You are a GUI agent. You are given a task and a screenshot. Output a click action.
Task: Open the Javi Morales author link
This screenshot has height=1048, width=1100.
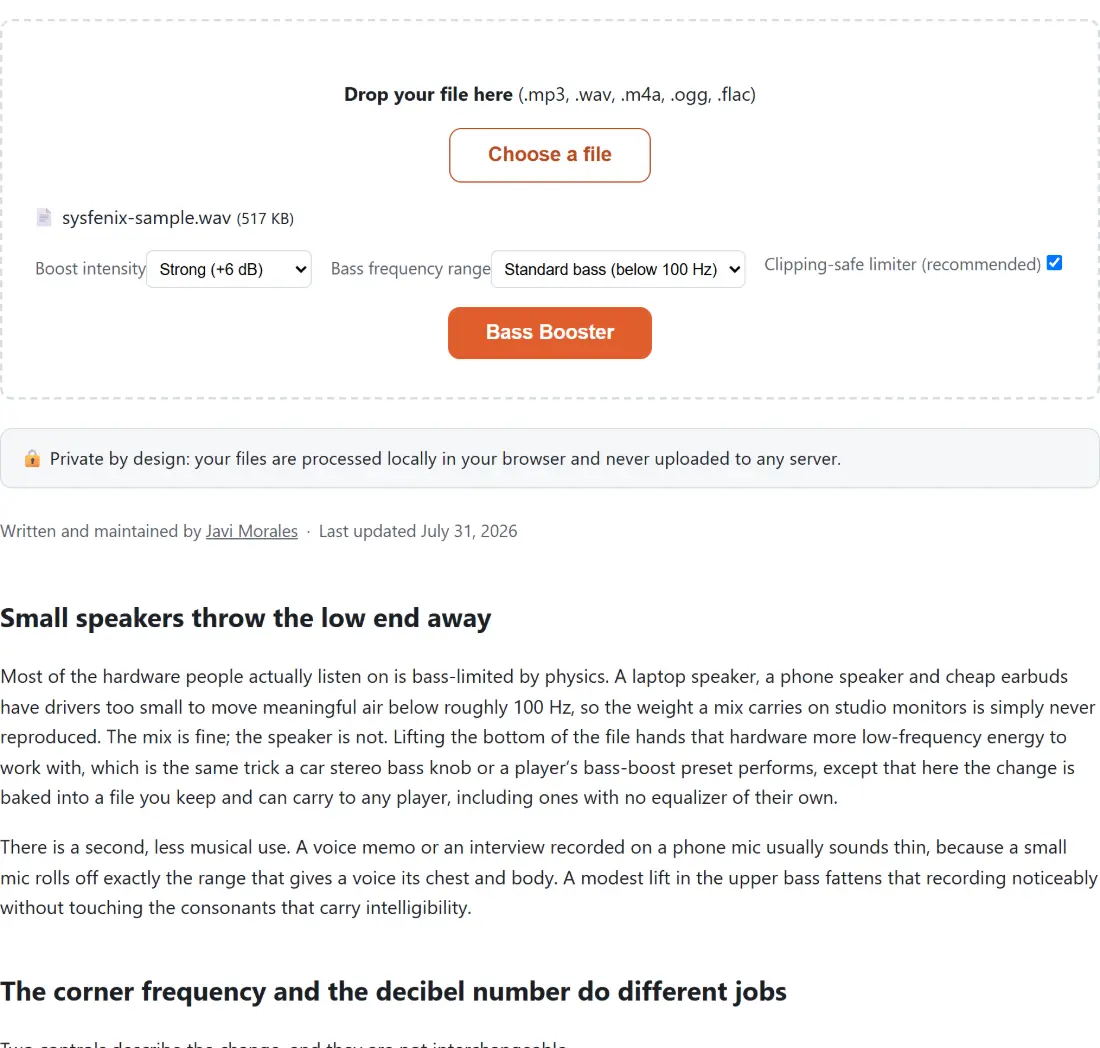(x=252, y=531)
